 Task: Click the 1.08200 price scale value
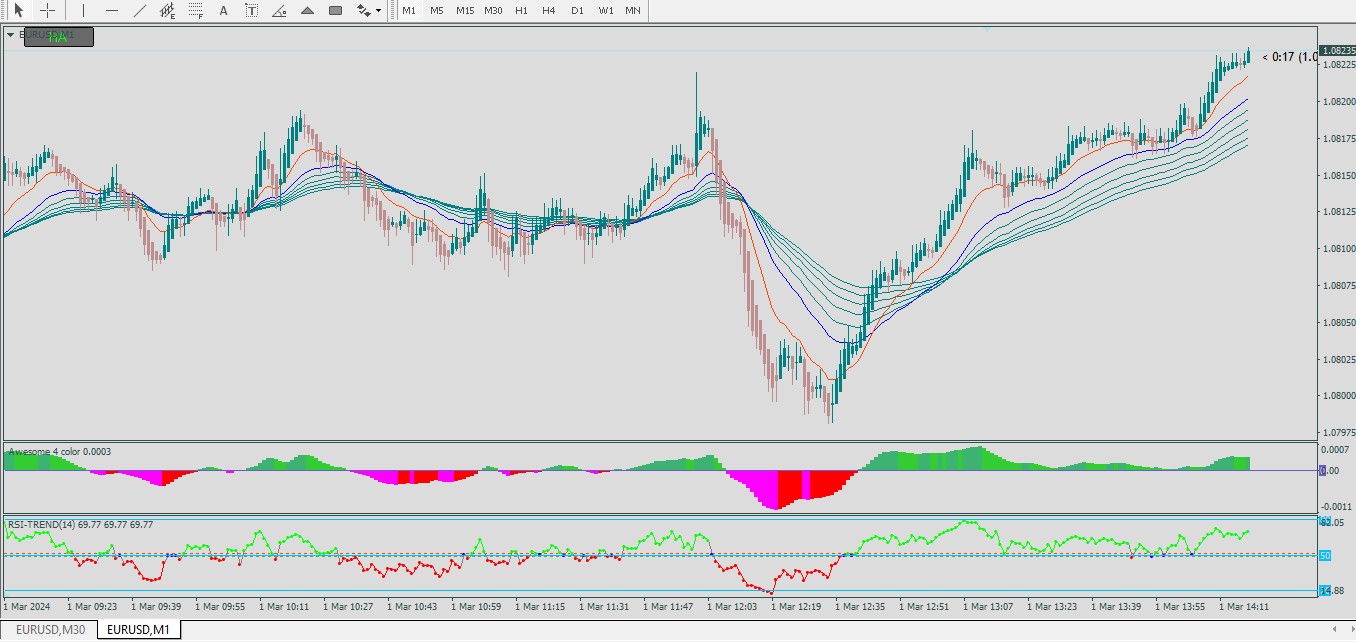pyautogui.click(x=1337, y=101)
